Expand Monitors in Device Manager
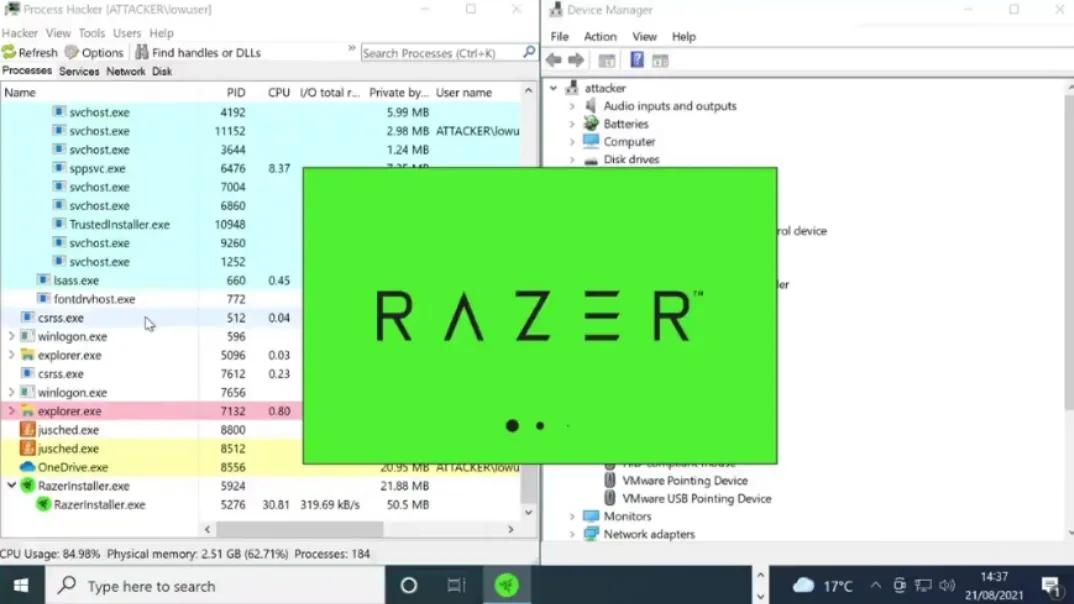The height and width of the screenshot is (604, 1074). click(x=570, y=516)
